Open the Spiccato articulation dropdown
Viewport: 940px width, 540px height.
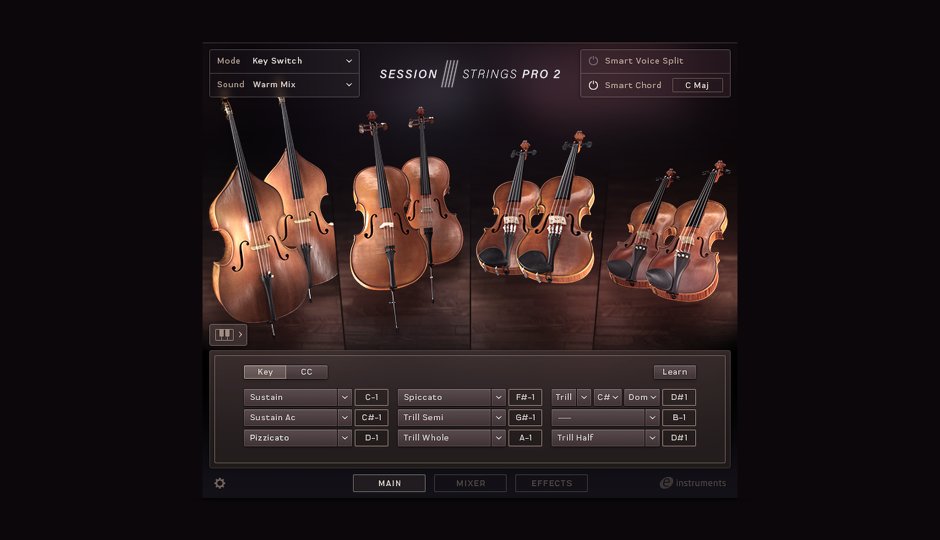click(x=452, y=397)
